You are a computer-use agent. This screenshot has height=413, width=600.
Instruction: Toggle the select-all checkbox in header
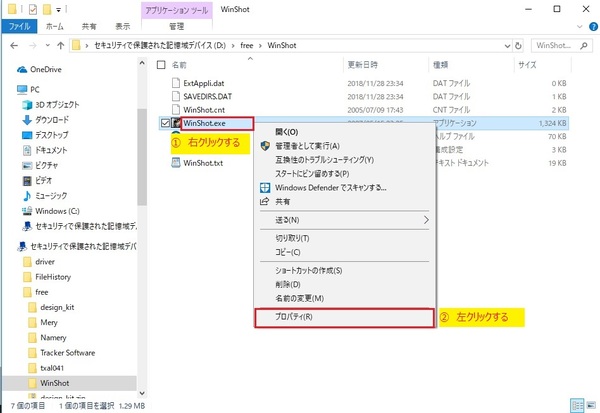tap(161, 65)
